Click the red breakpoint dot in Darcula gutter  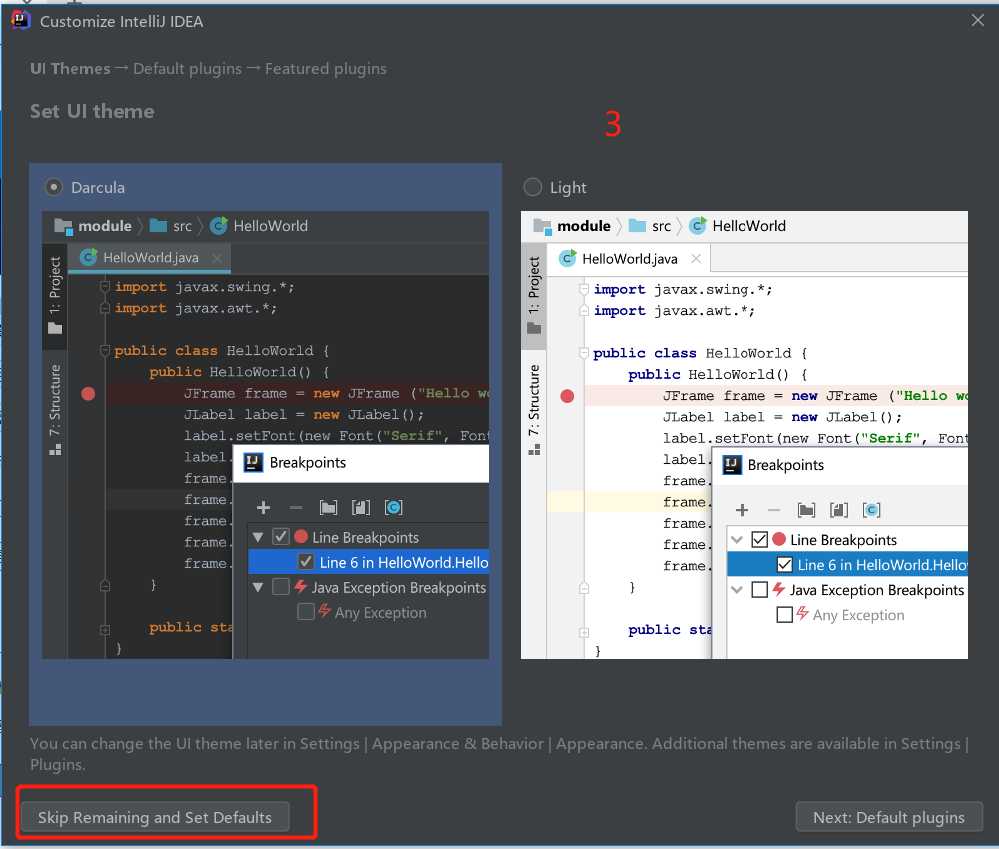click(88, 394)
